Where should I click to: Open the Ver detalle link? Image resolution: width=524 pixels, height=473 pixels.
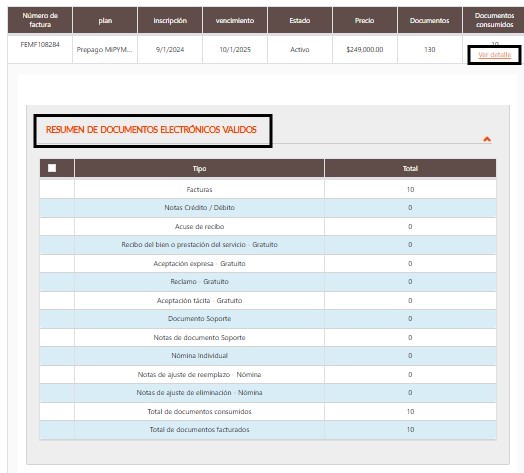(494, 55)
